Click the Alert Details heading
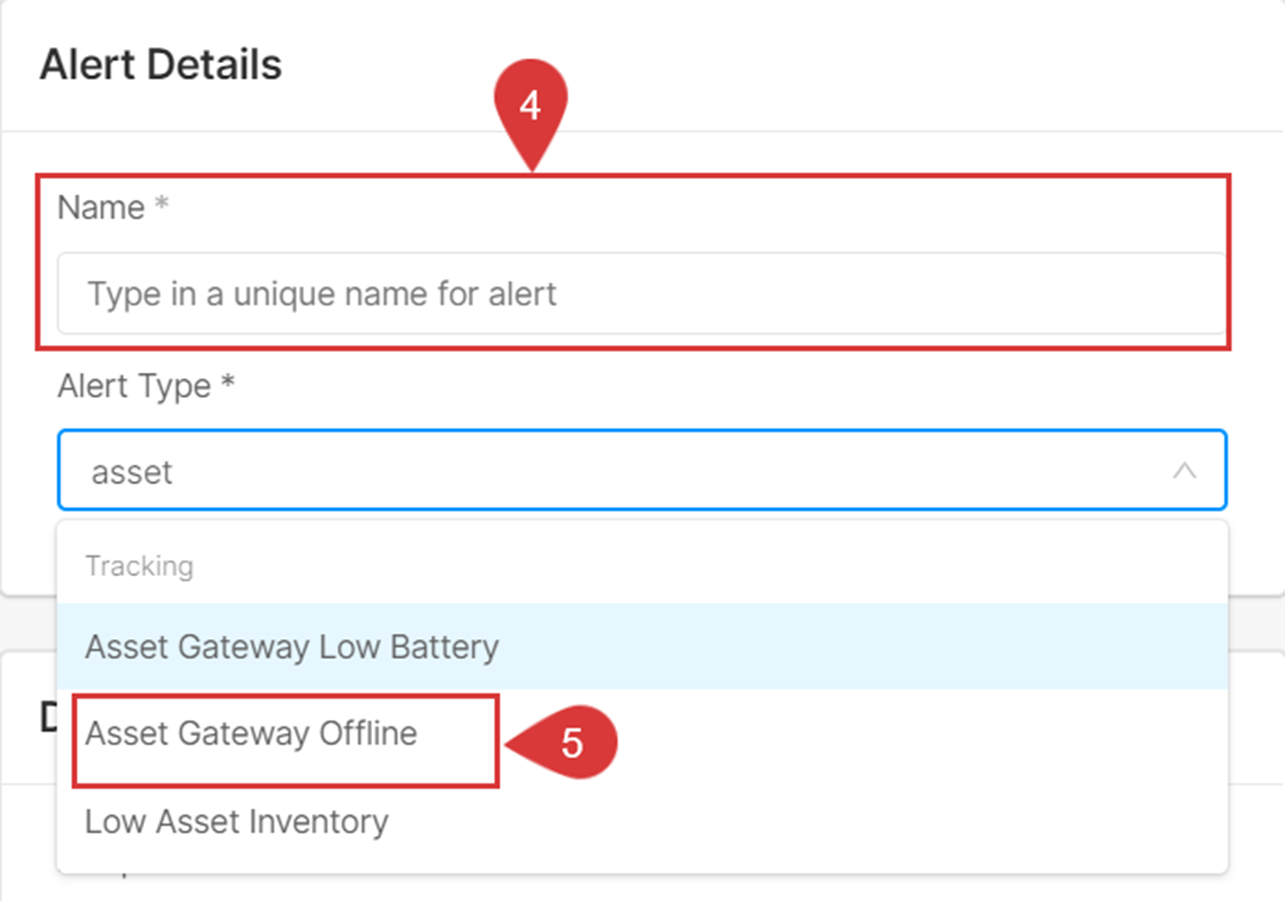 (161, 65)
